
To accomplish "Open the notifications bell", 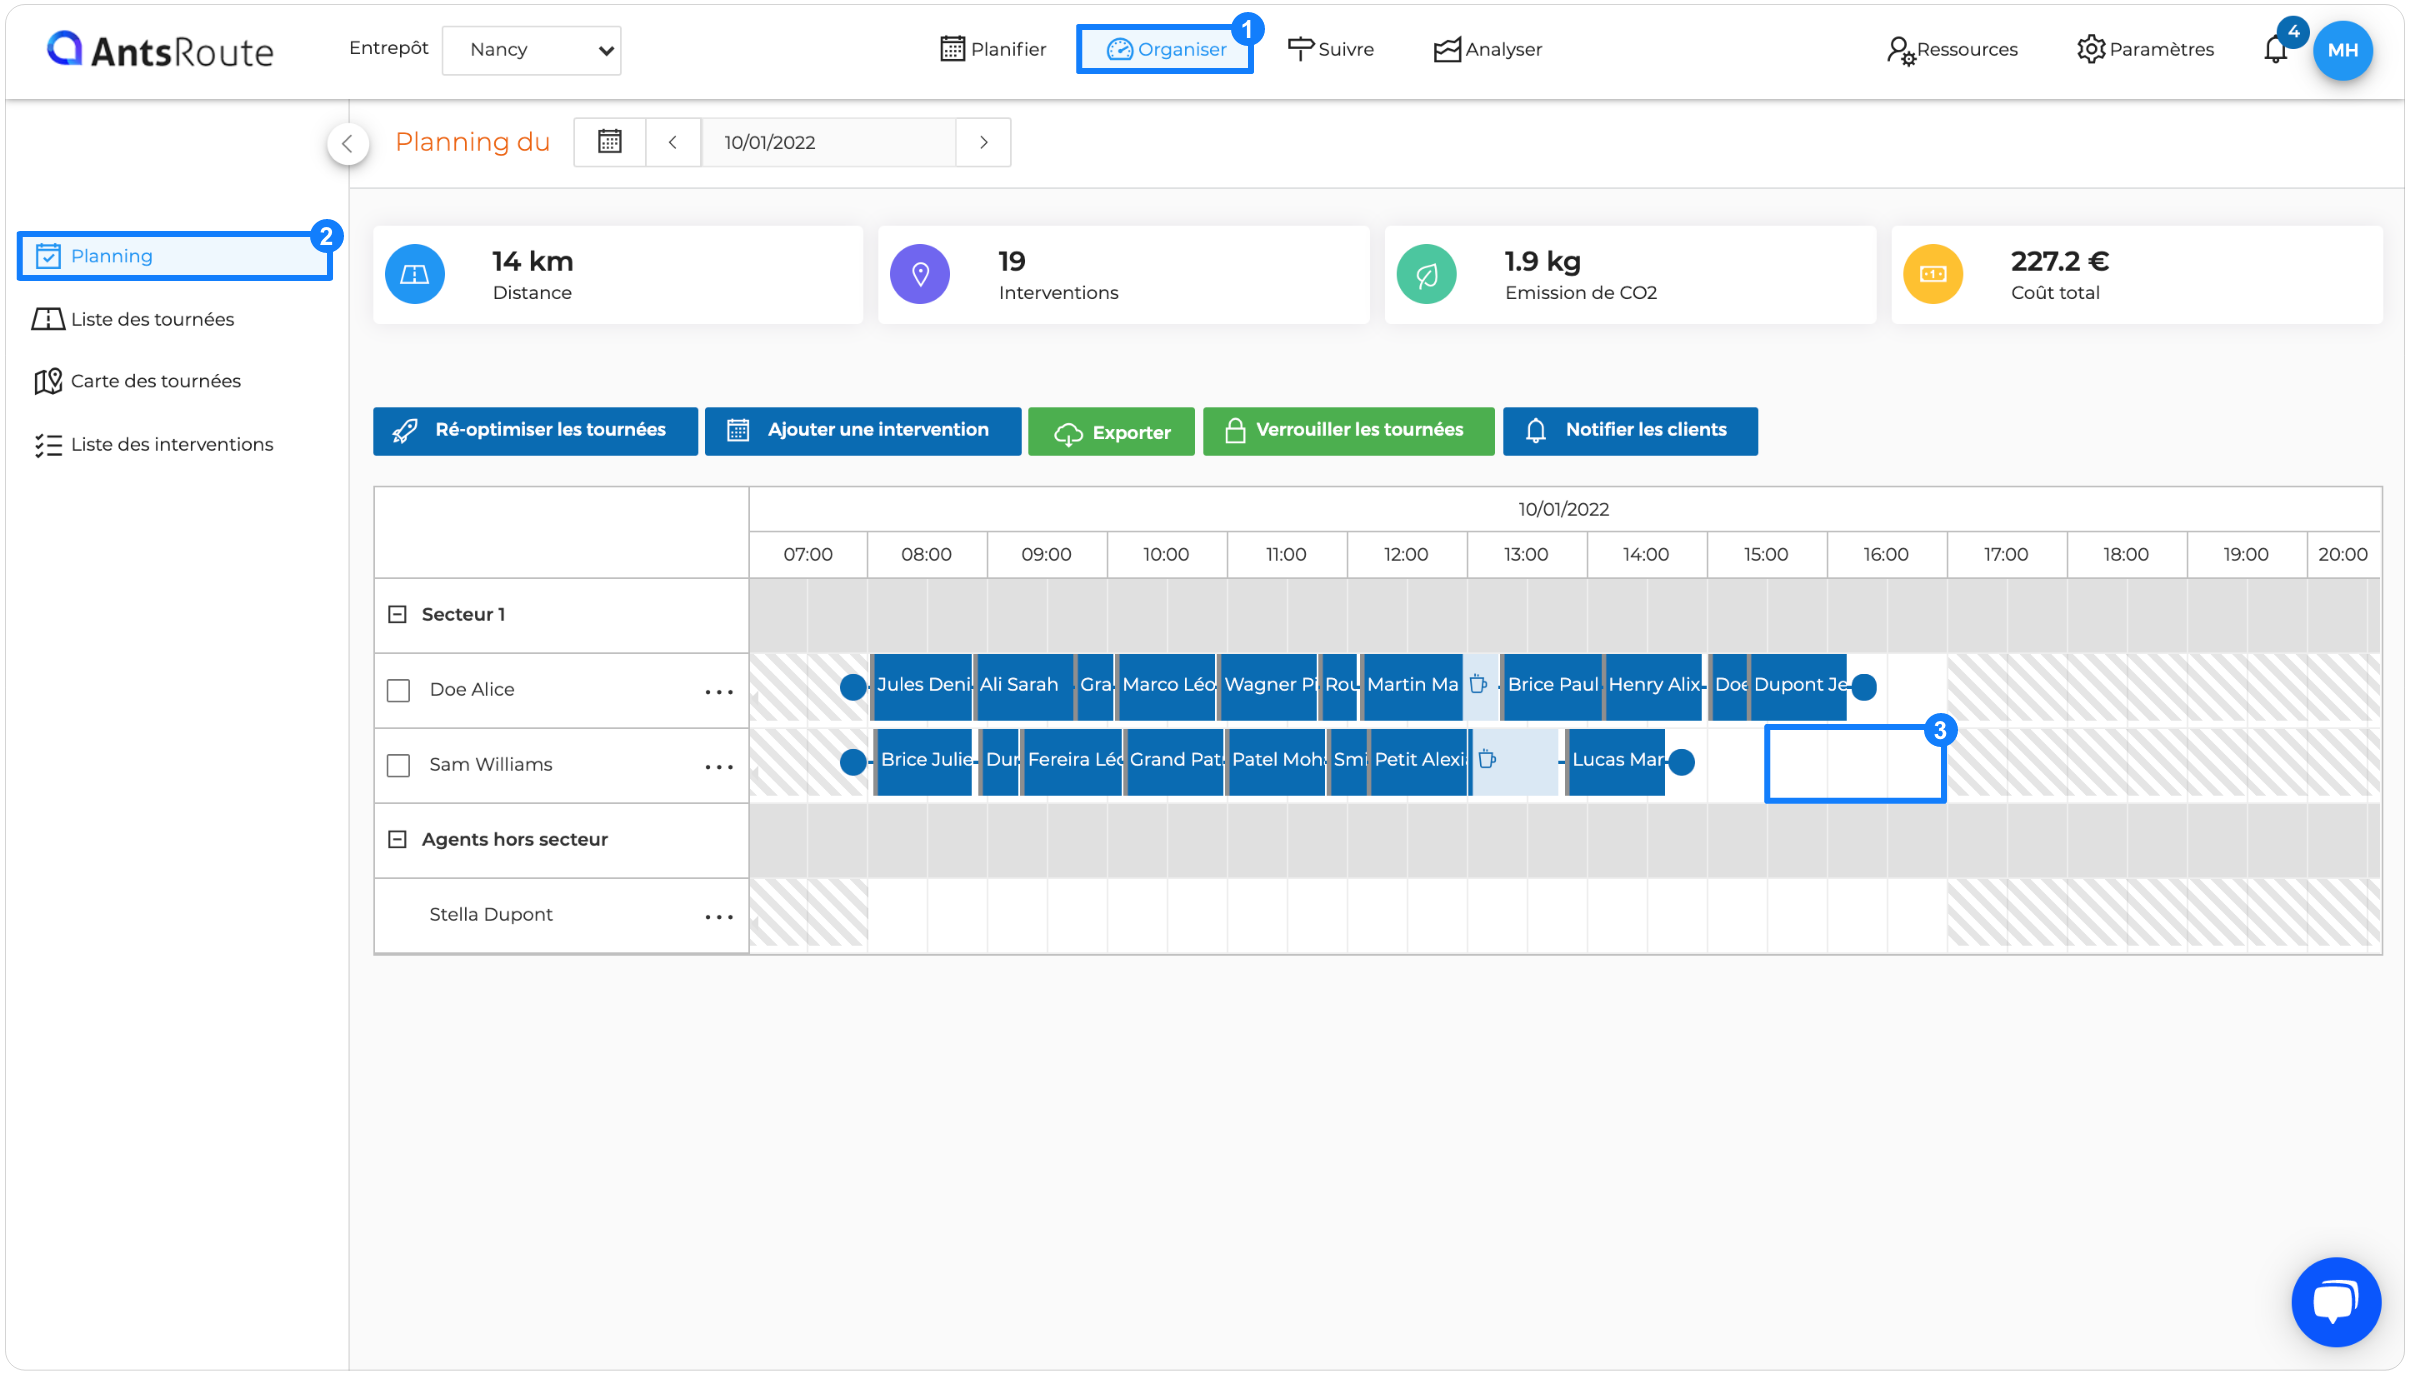I will [x=2275, y=49].
